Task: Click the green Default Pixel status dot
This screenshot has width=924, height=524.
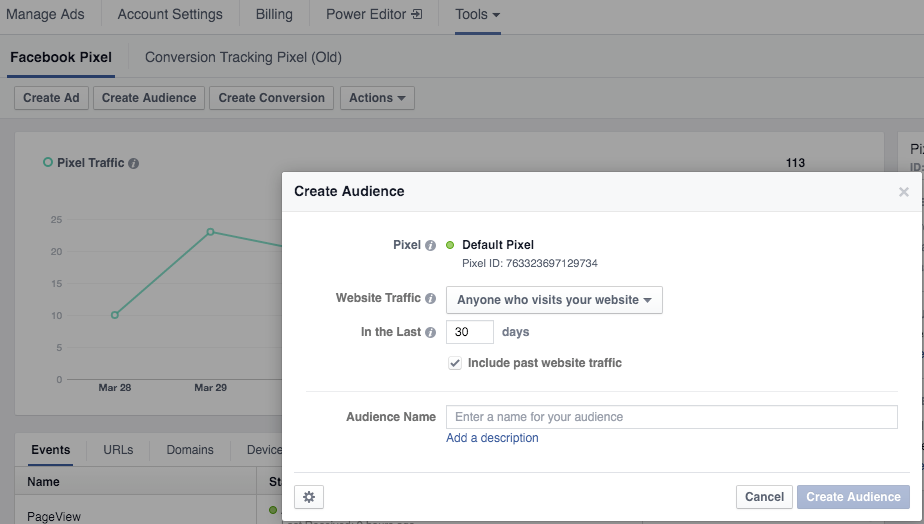Action: tap(450, 245)
